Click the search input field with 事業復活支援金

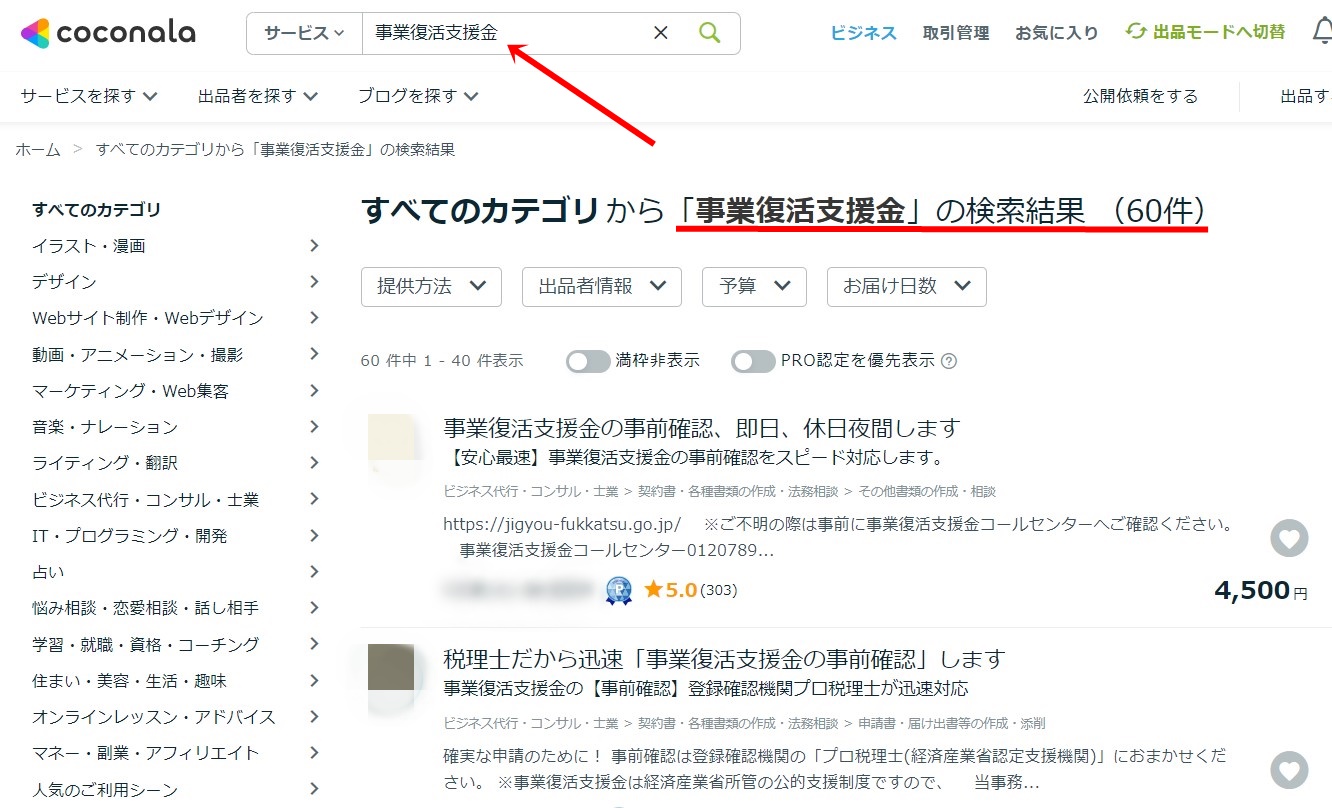coord(505,33)
